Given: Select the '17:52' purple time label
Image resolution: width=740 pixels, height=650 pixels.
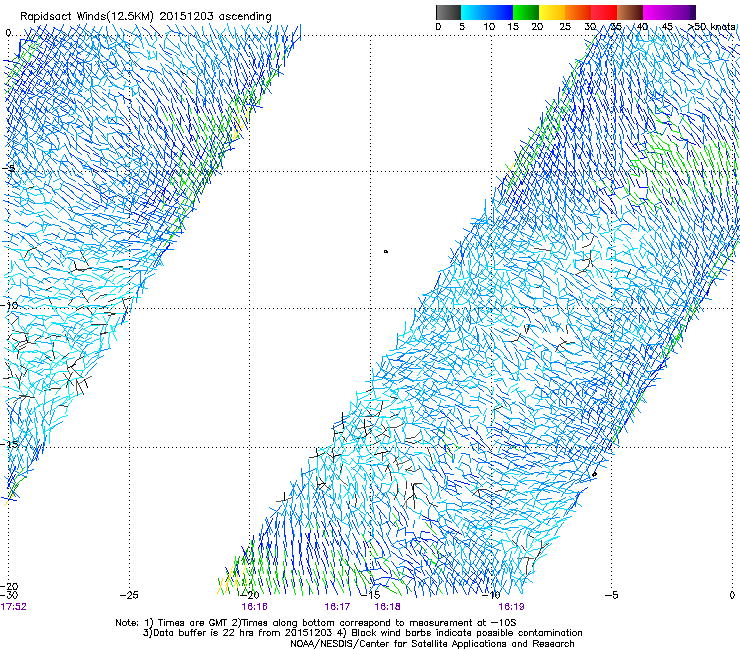Looking at the screenshot, I should (x=14, y=607).
